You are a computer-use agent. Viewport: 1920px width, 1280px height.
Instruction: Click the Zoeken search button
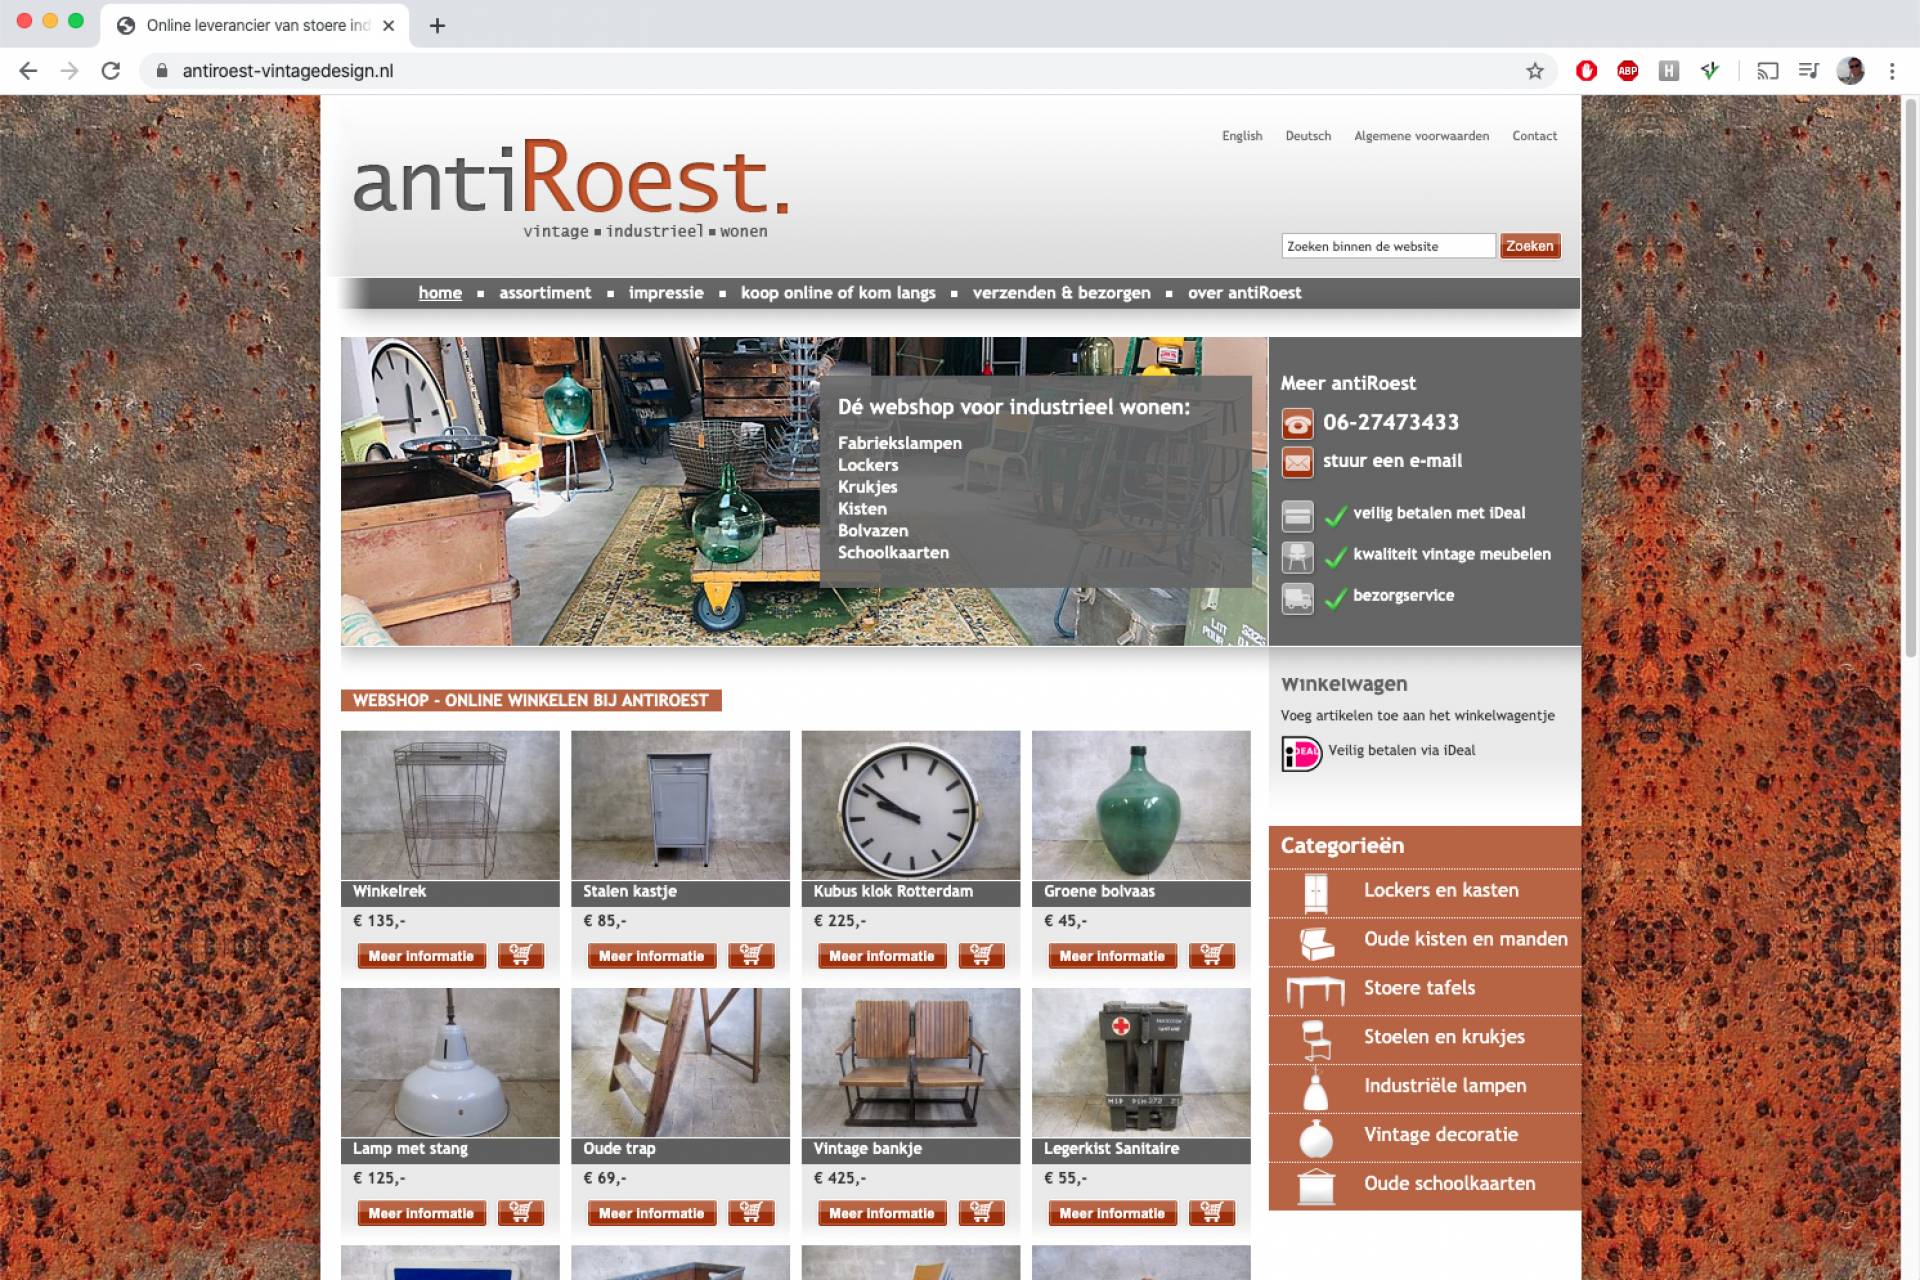click(x=1529, y=246)
